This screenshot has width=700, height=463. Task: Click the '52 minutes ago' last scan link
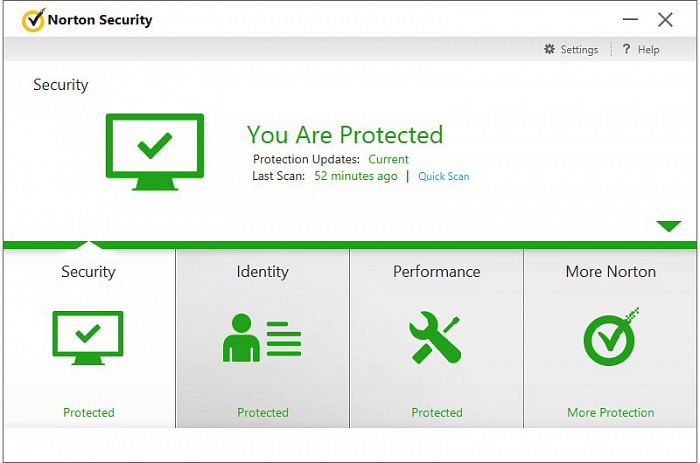click(355, 176)
